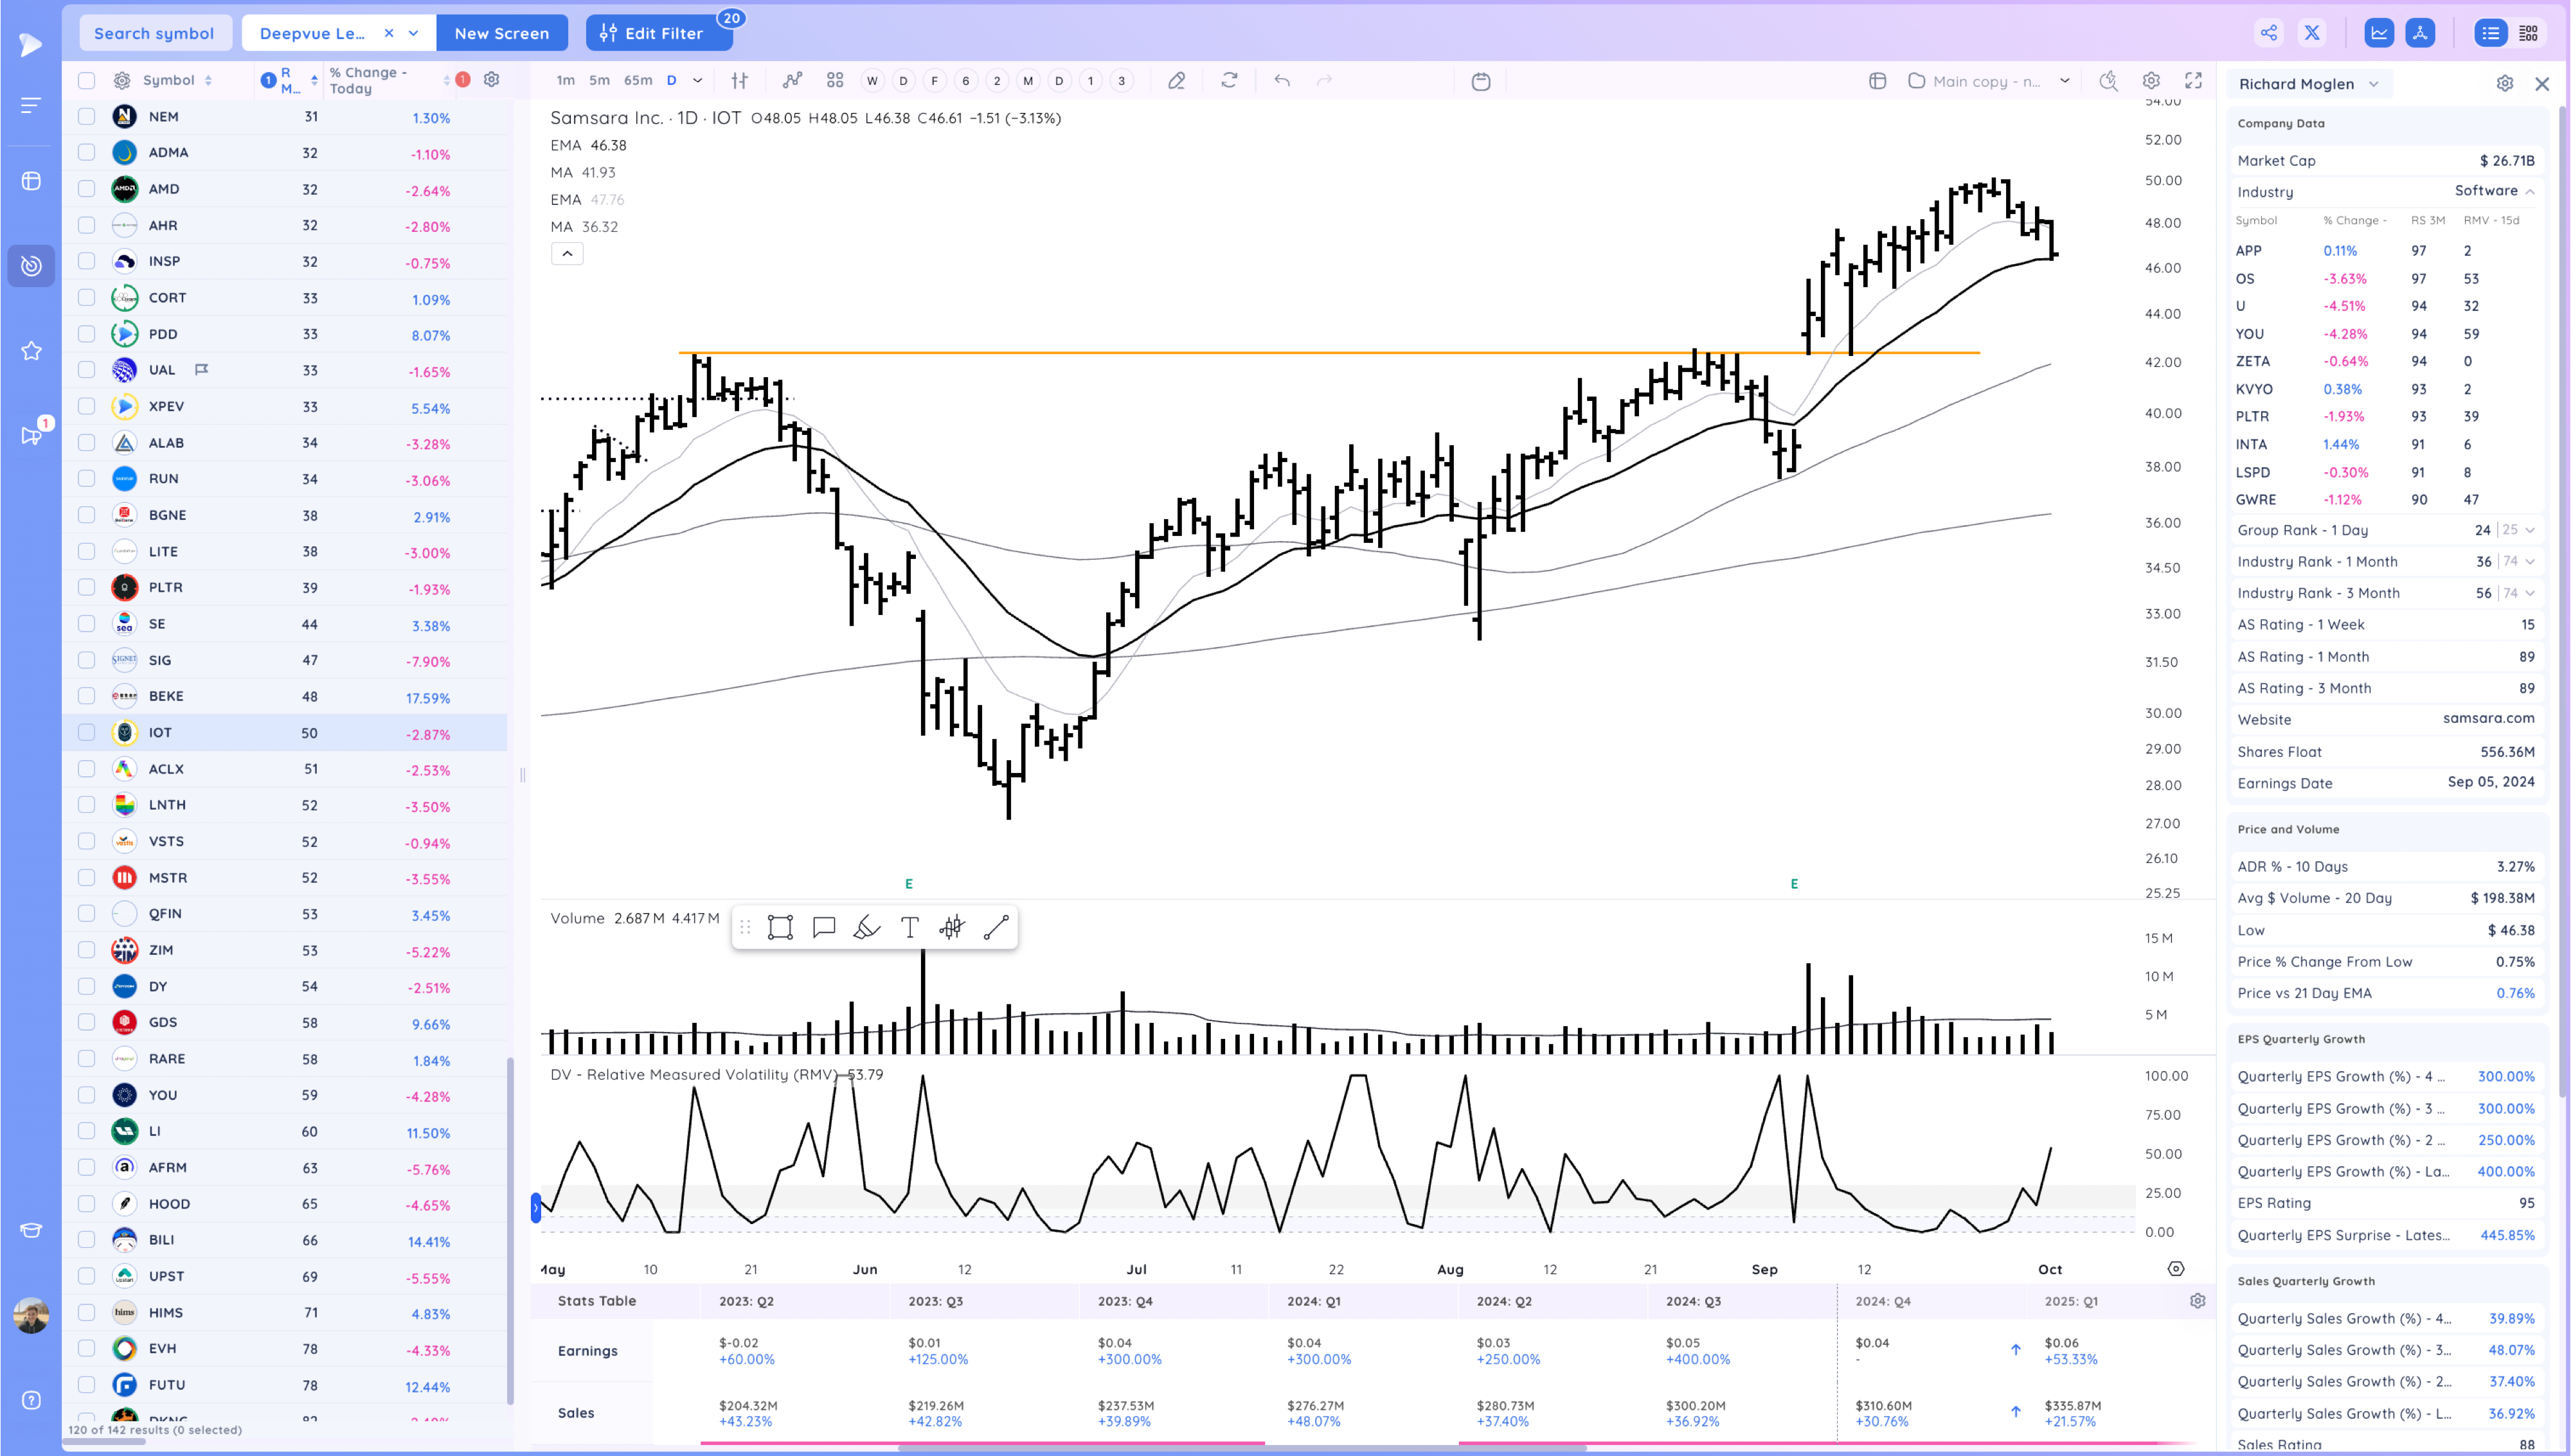Select the text annotation tool
The width and height of the screenshot is (2571, 1456).
909,927
